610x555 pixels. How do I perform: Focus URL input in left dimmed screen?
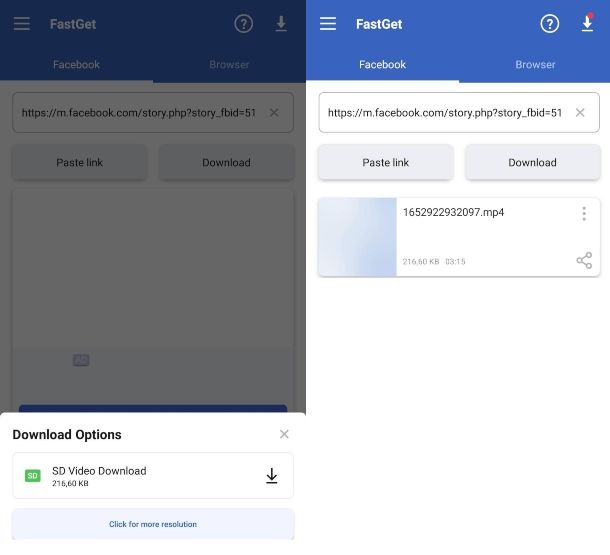coord(153,112)
